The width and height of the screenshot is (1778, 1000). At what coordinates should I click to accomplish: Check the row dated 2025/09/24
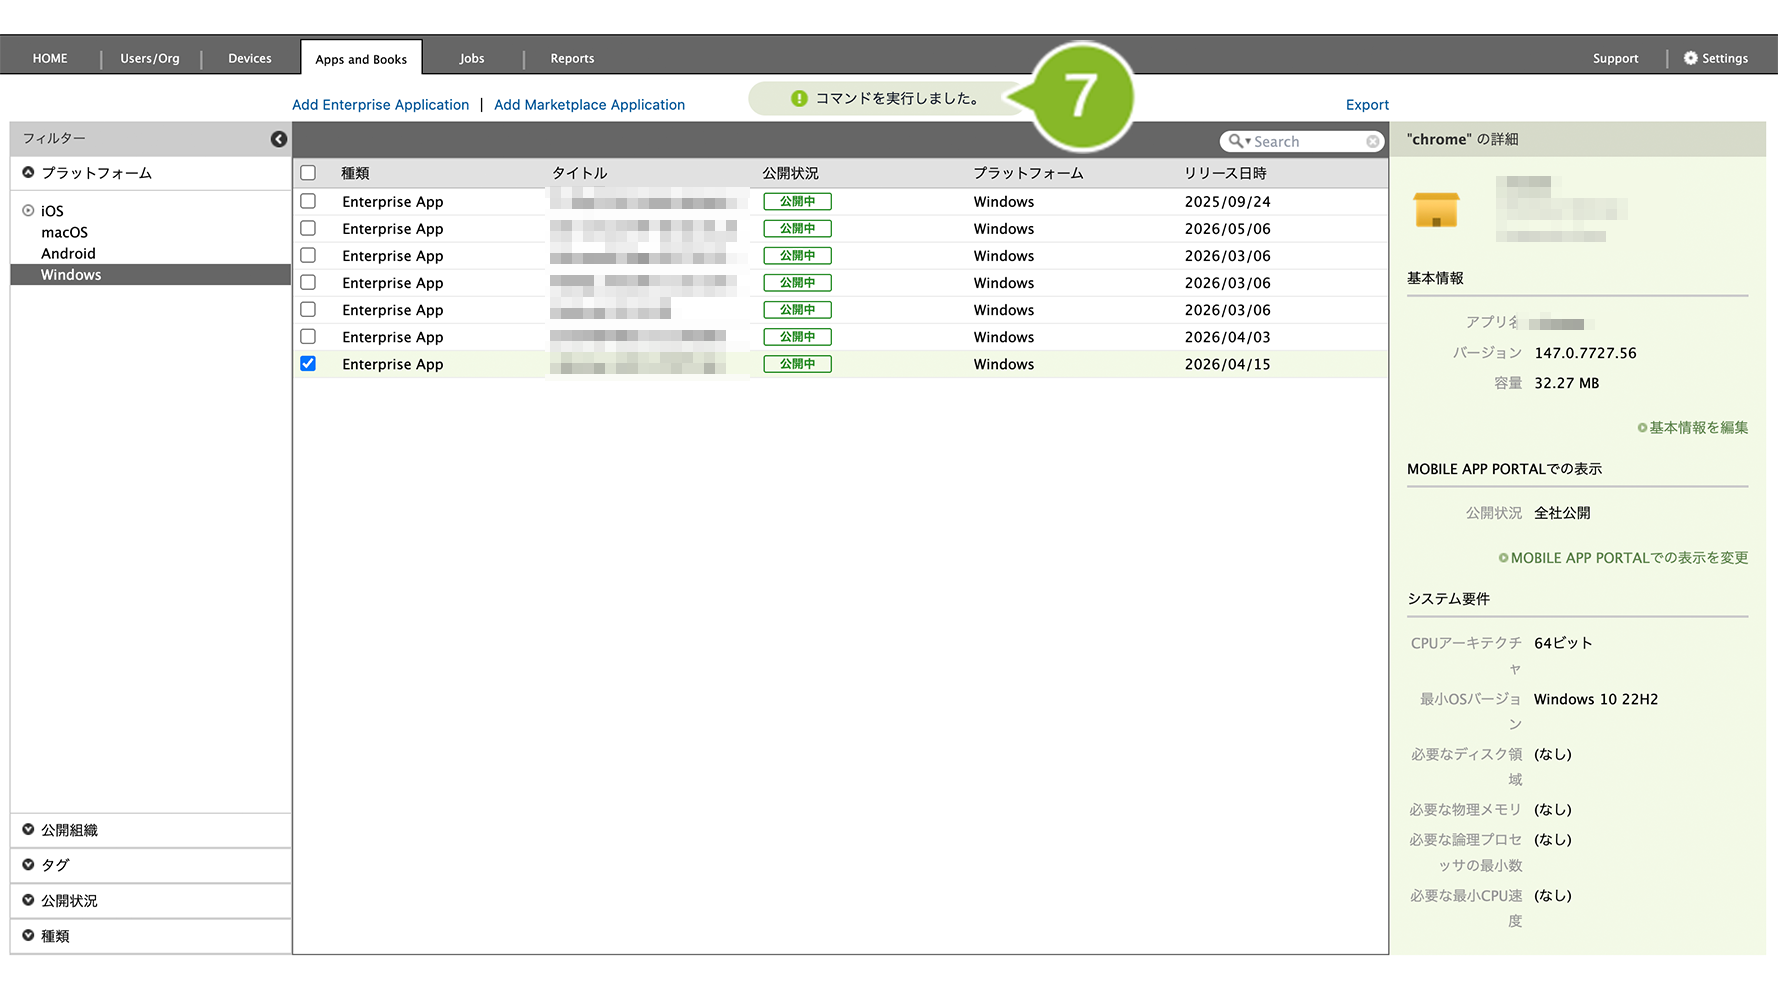click(308, 201)
